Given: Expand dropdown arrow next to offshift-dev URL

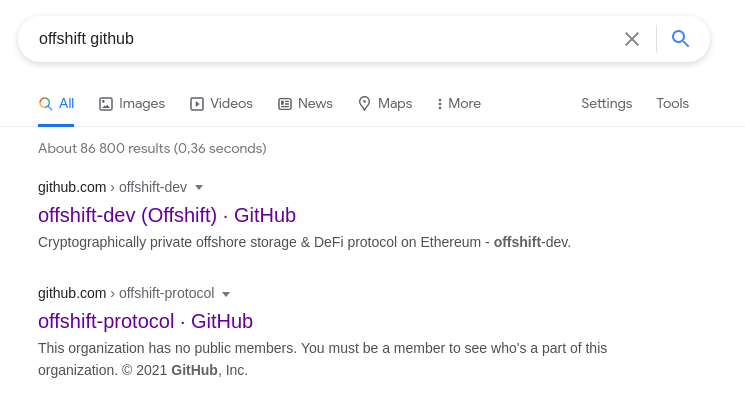Looking at the screenshot, I should (x=199, y=187).
